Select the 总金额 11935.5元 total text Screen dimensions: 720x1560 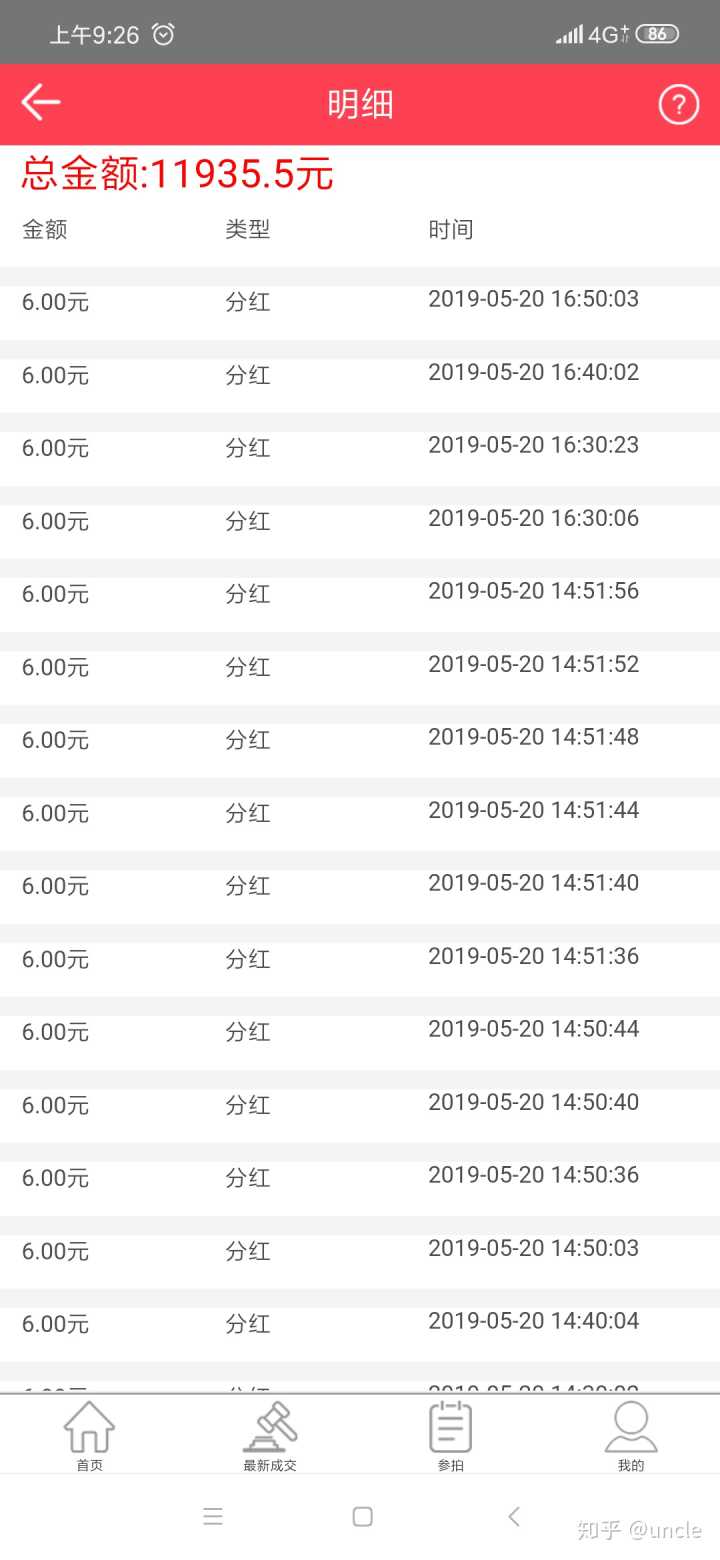(178, 175)
